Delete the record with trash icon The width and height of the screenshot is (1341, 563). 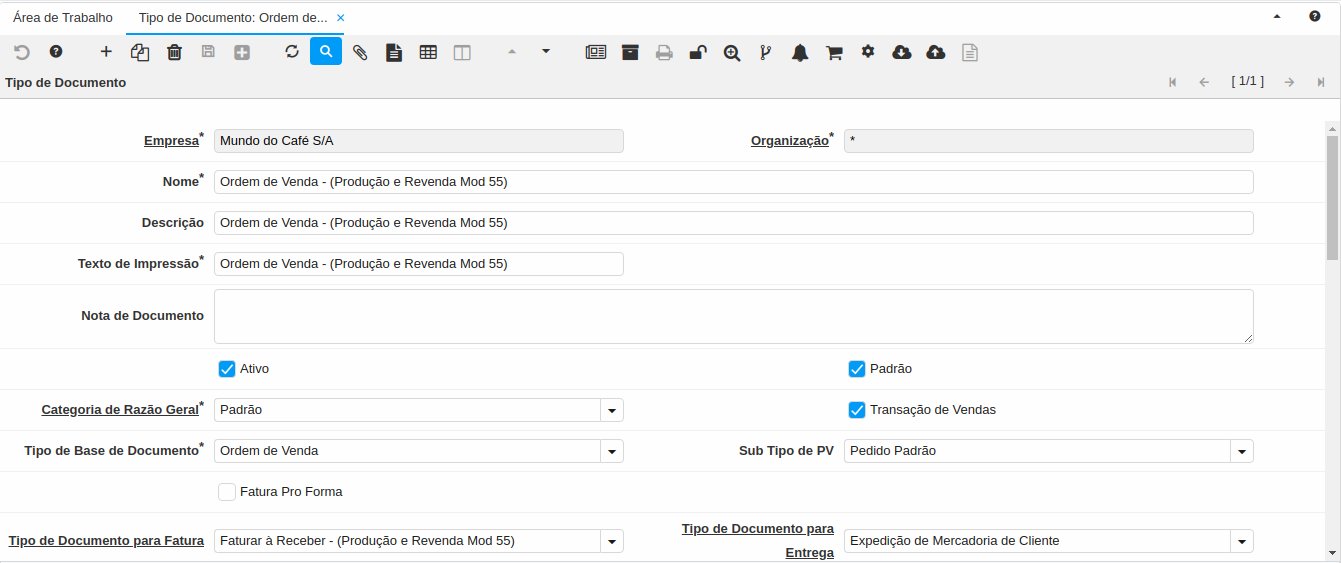pyautogui.click(x=174, y=52)
